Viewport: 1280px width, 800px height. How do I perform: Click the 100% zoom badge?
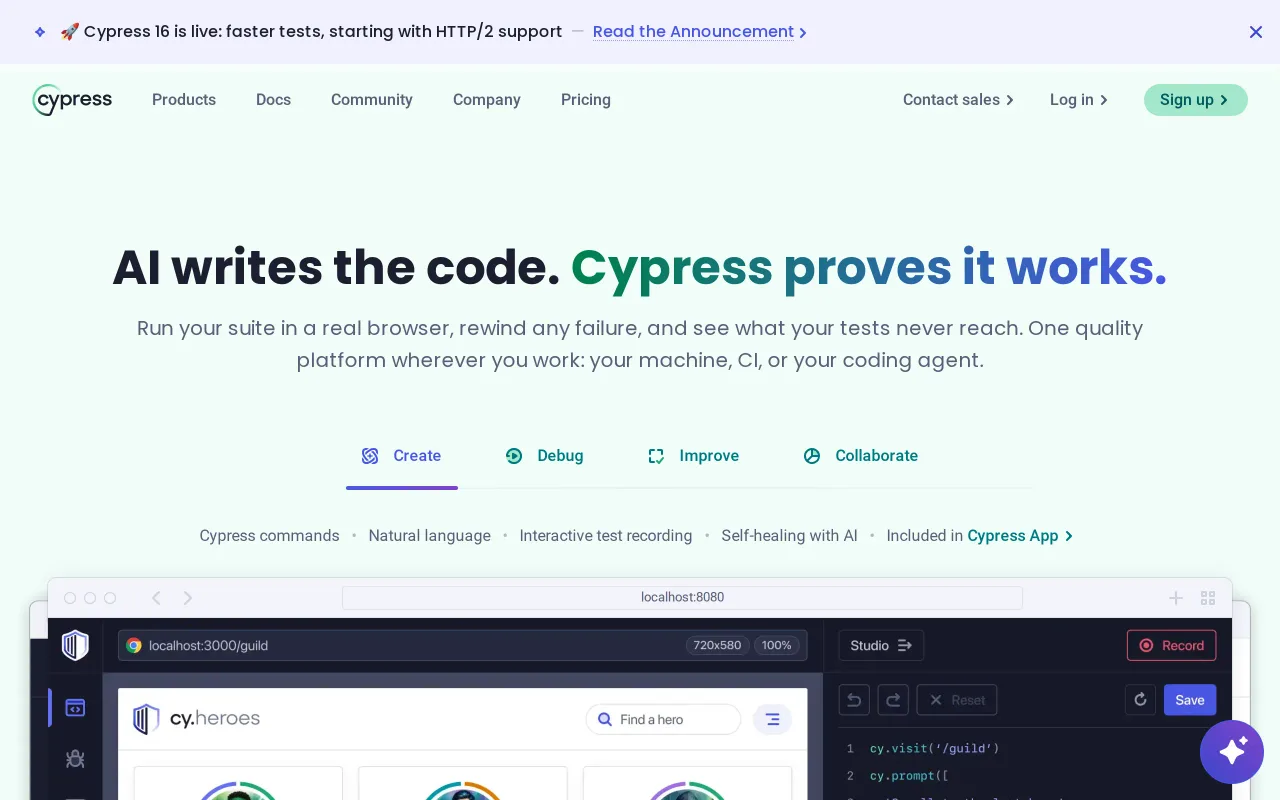tap(777, 646)
